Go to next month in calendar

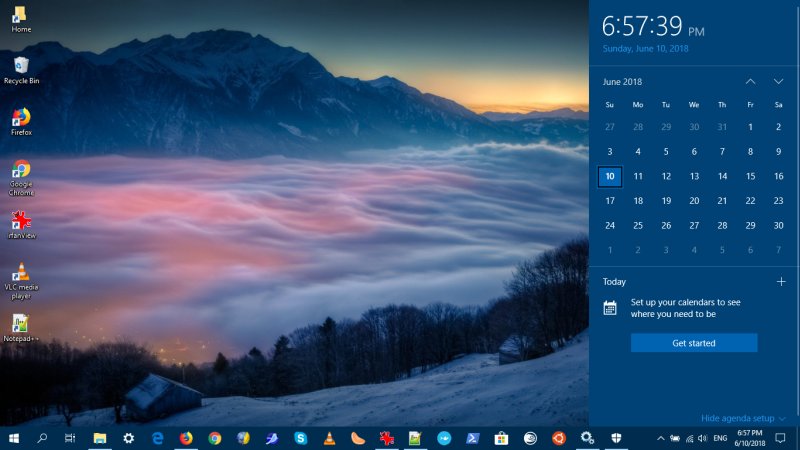(778, 82)
